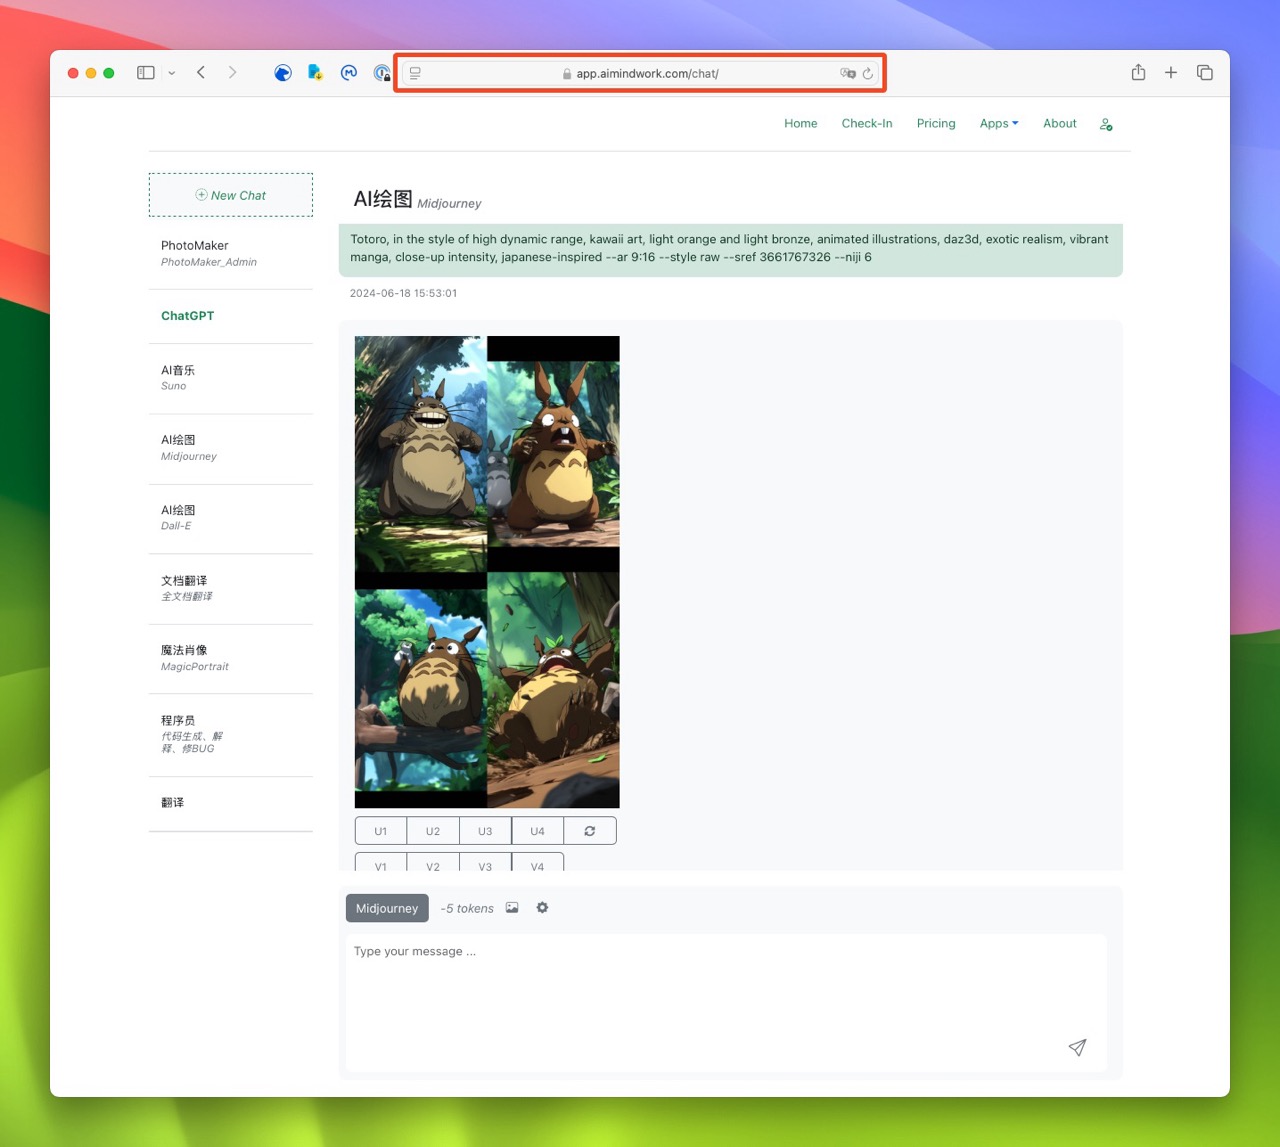Go forward with the Safari forward arrow

coord(232,73)
